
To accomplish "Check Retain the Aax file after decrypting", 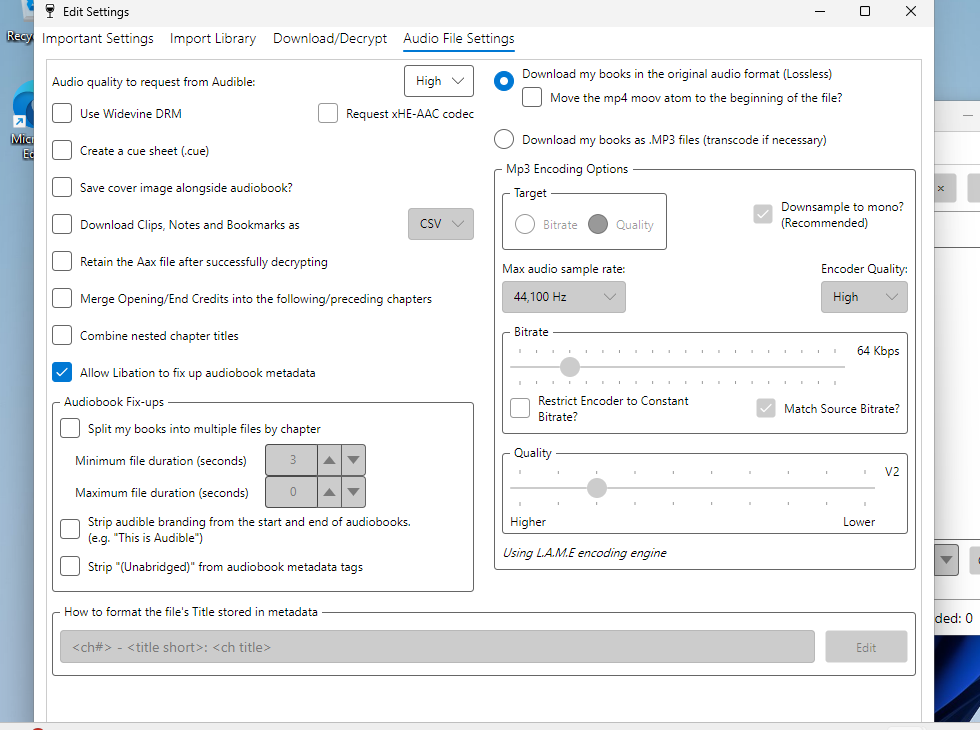I will tap(62, 261).
